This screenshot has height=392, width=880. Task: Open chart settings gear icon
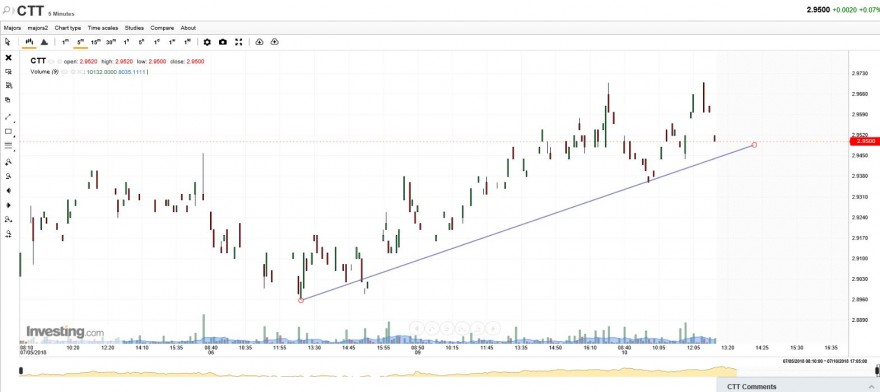pyautogui.click(x=207, y=42)
